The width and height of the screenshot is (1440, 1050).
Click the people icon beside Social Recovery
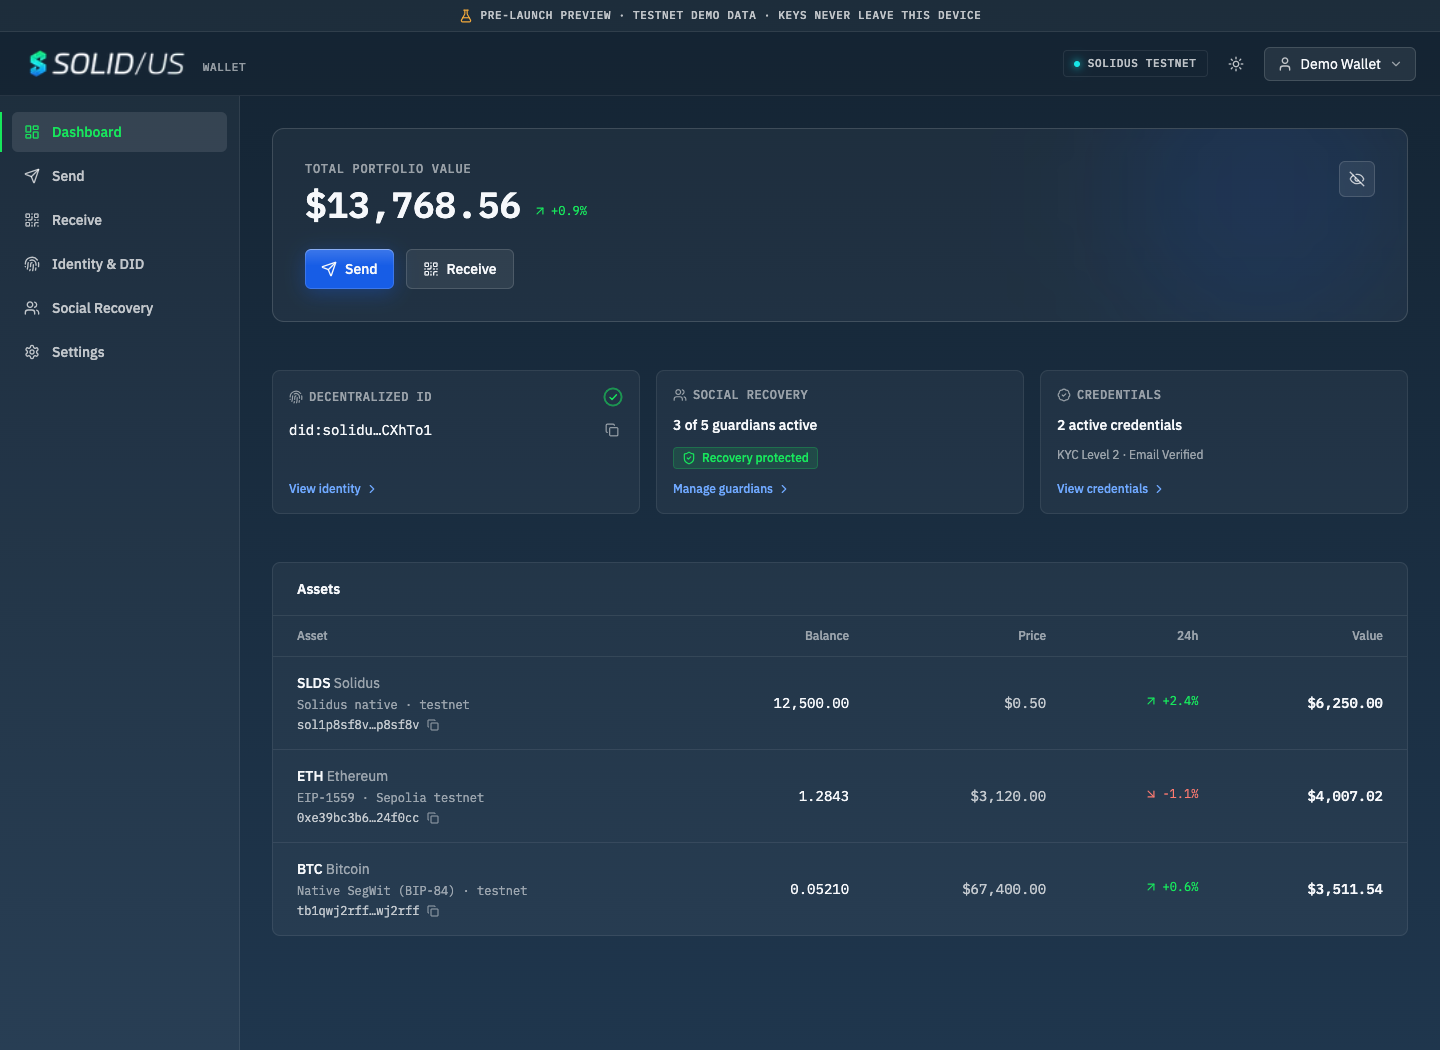(32, 308)
